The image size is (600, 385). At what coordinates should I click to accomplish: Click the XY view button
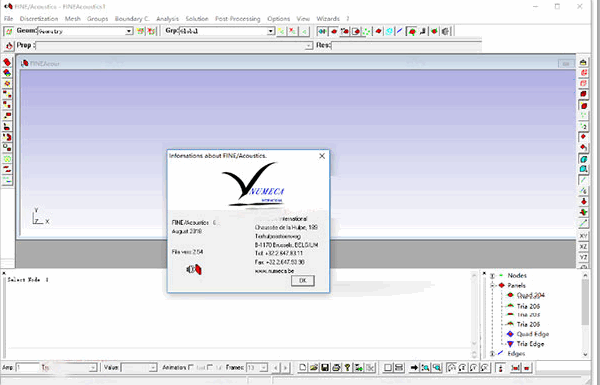click(583, 236)
